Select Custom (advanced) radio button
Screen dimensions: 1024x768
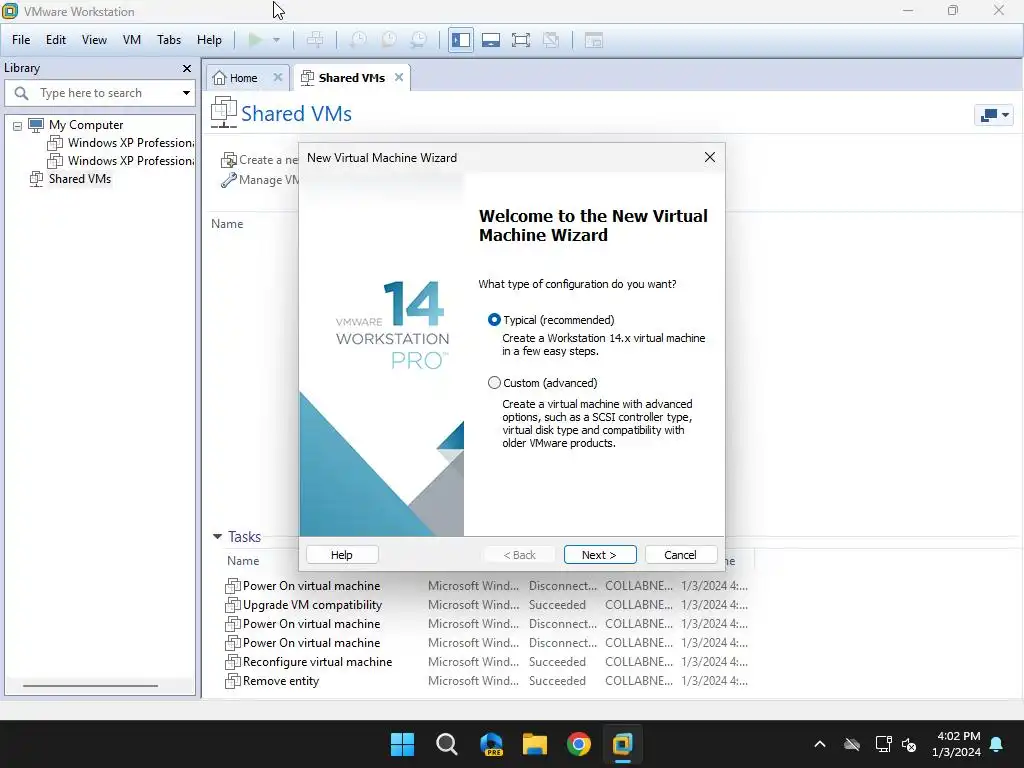click(494, 383)
